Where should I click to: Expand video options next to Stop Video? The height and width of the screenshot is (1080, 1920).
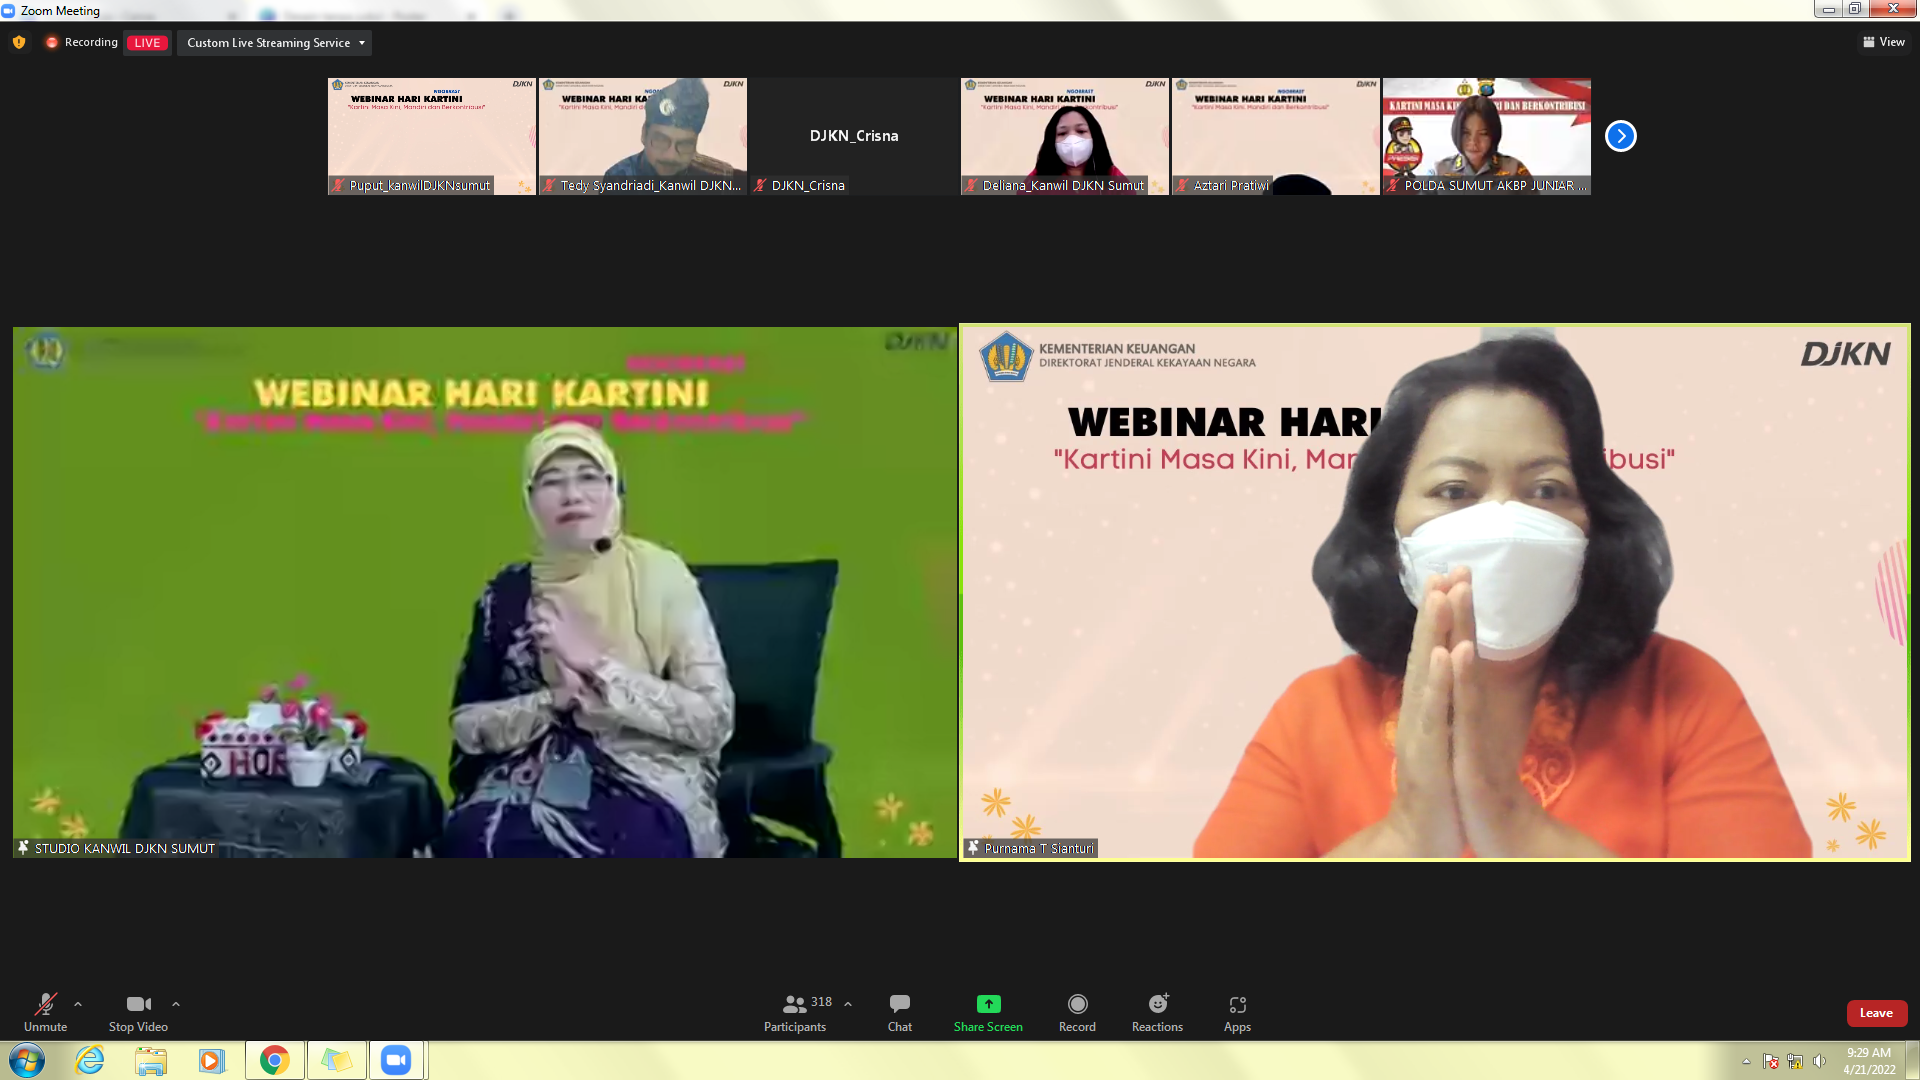point(176,1004)
